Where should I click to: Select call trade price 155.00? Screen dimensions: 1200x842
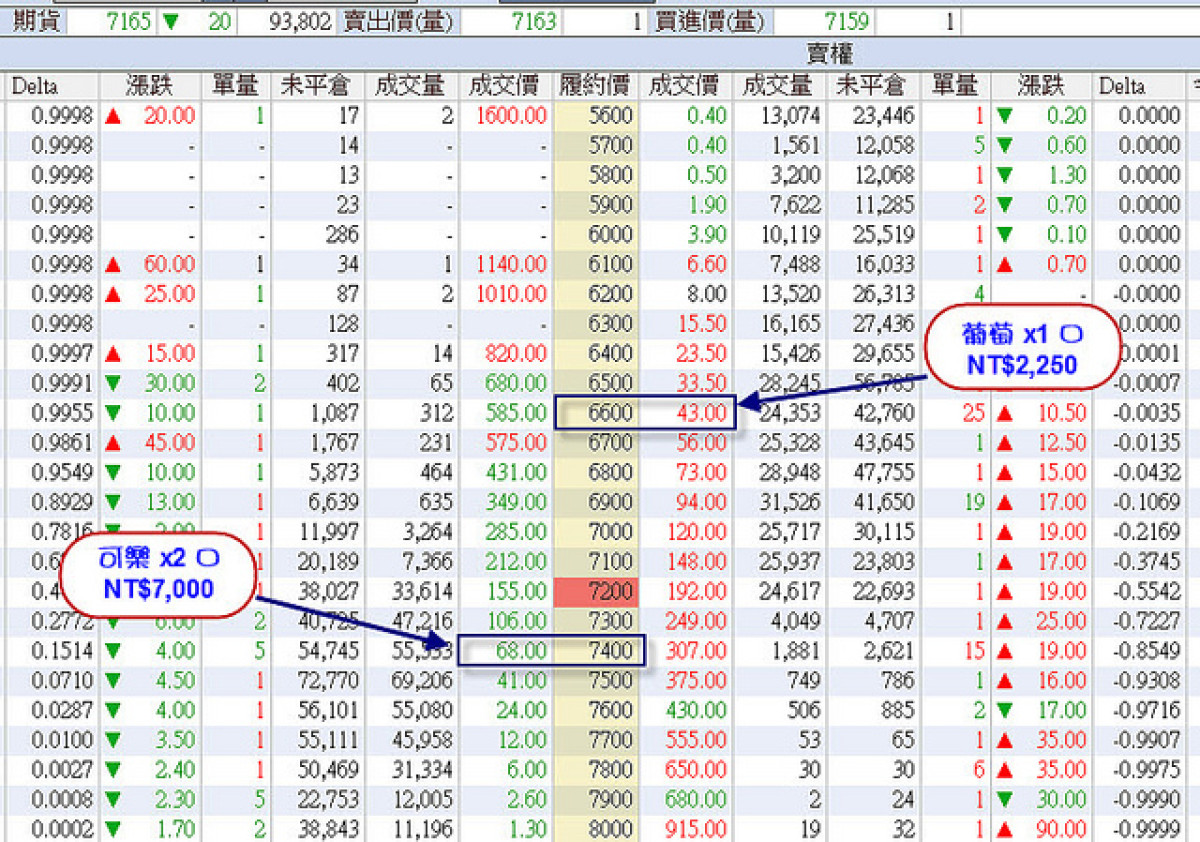click(x=517, y=591)
